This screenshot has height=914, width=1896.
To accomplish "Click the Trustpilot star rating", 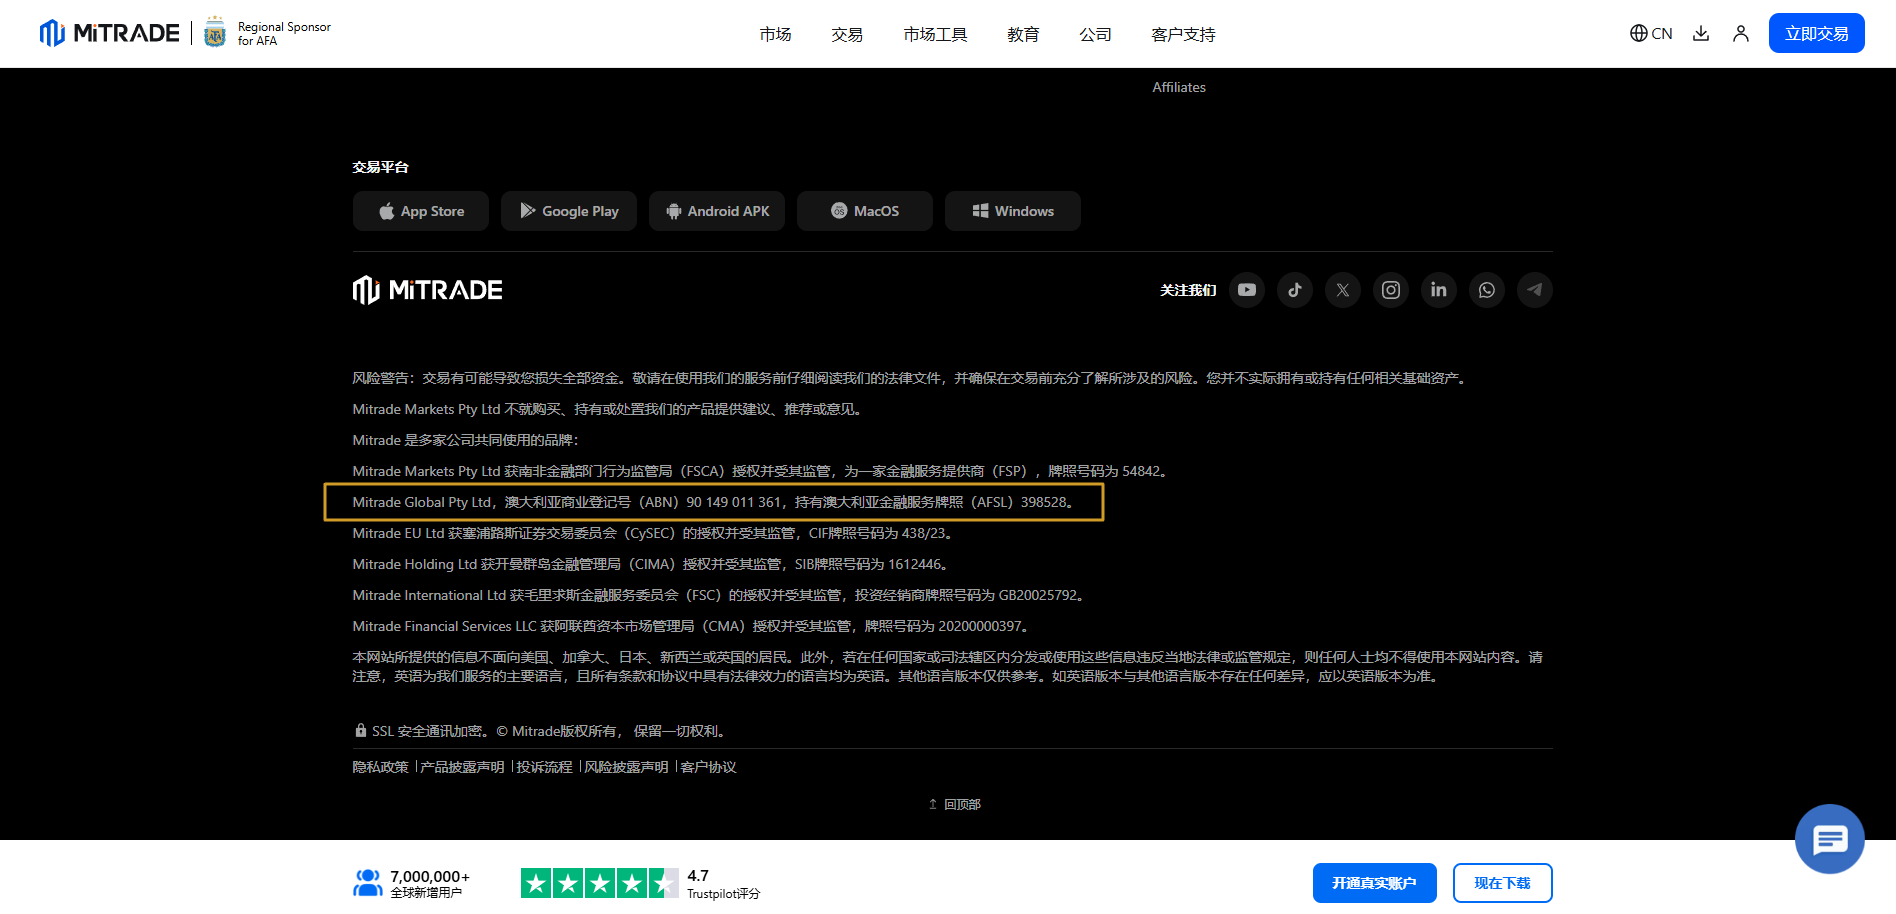I will tap(599, 883).
